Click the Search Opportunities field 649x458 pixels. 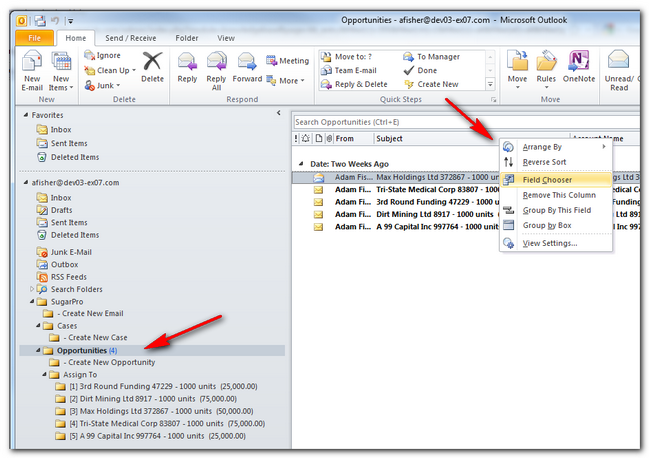click(x=466, y=122)
